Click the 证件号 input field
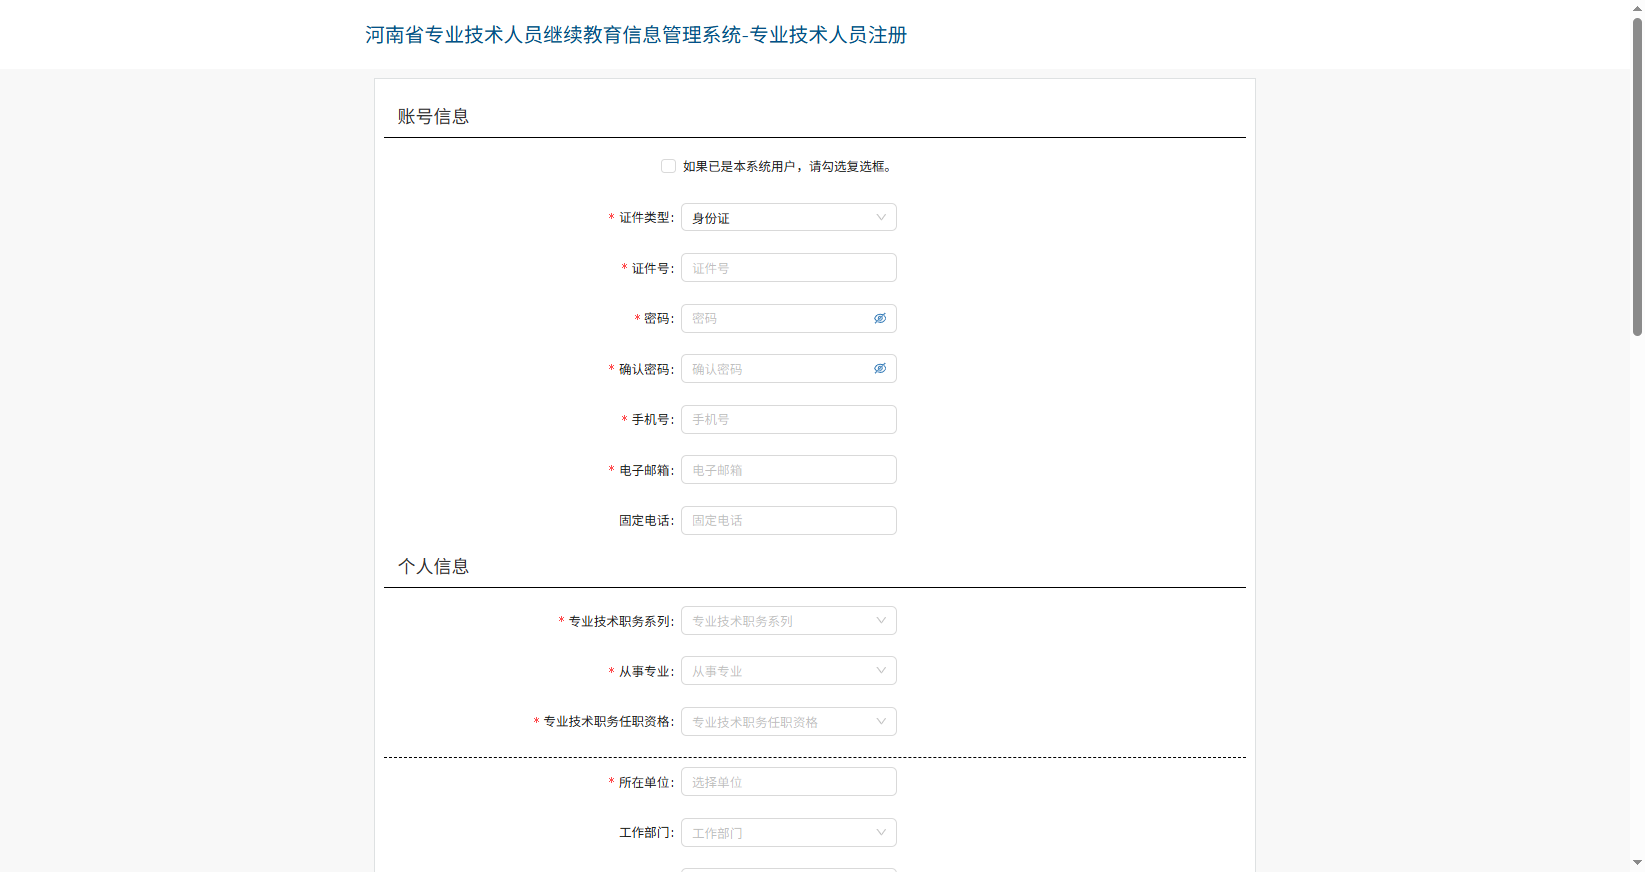The height and width of the screenshot is (872, 1645). tap(788, 268)
